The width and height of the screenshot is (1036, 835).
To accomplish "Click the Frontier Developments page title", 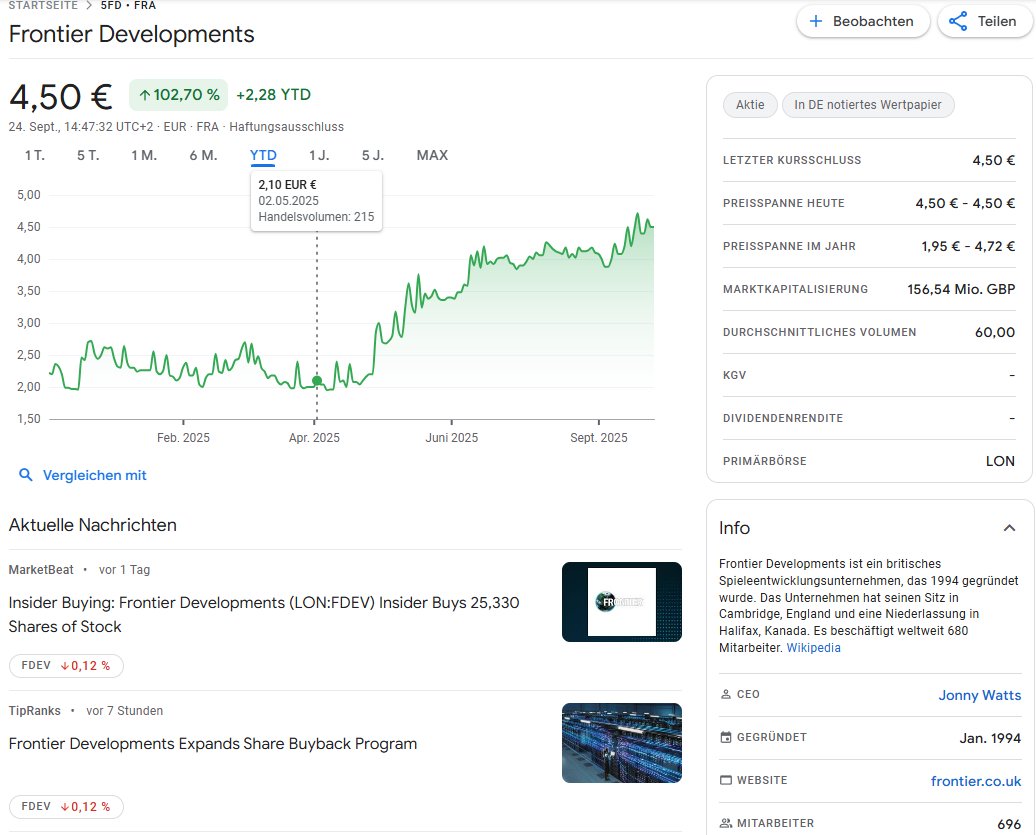I will point(131,34).
